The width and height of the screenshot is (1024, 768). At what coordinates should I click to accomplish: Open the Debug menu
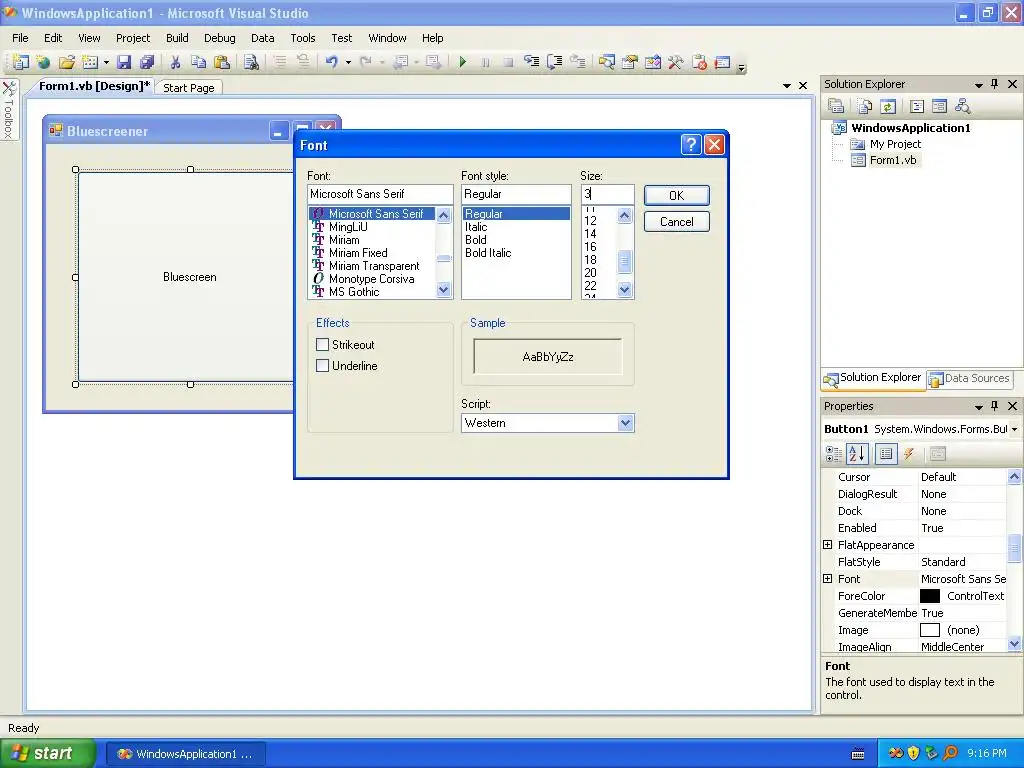tap(219, 38)
